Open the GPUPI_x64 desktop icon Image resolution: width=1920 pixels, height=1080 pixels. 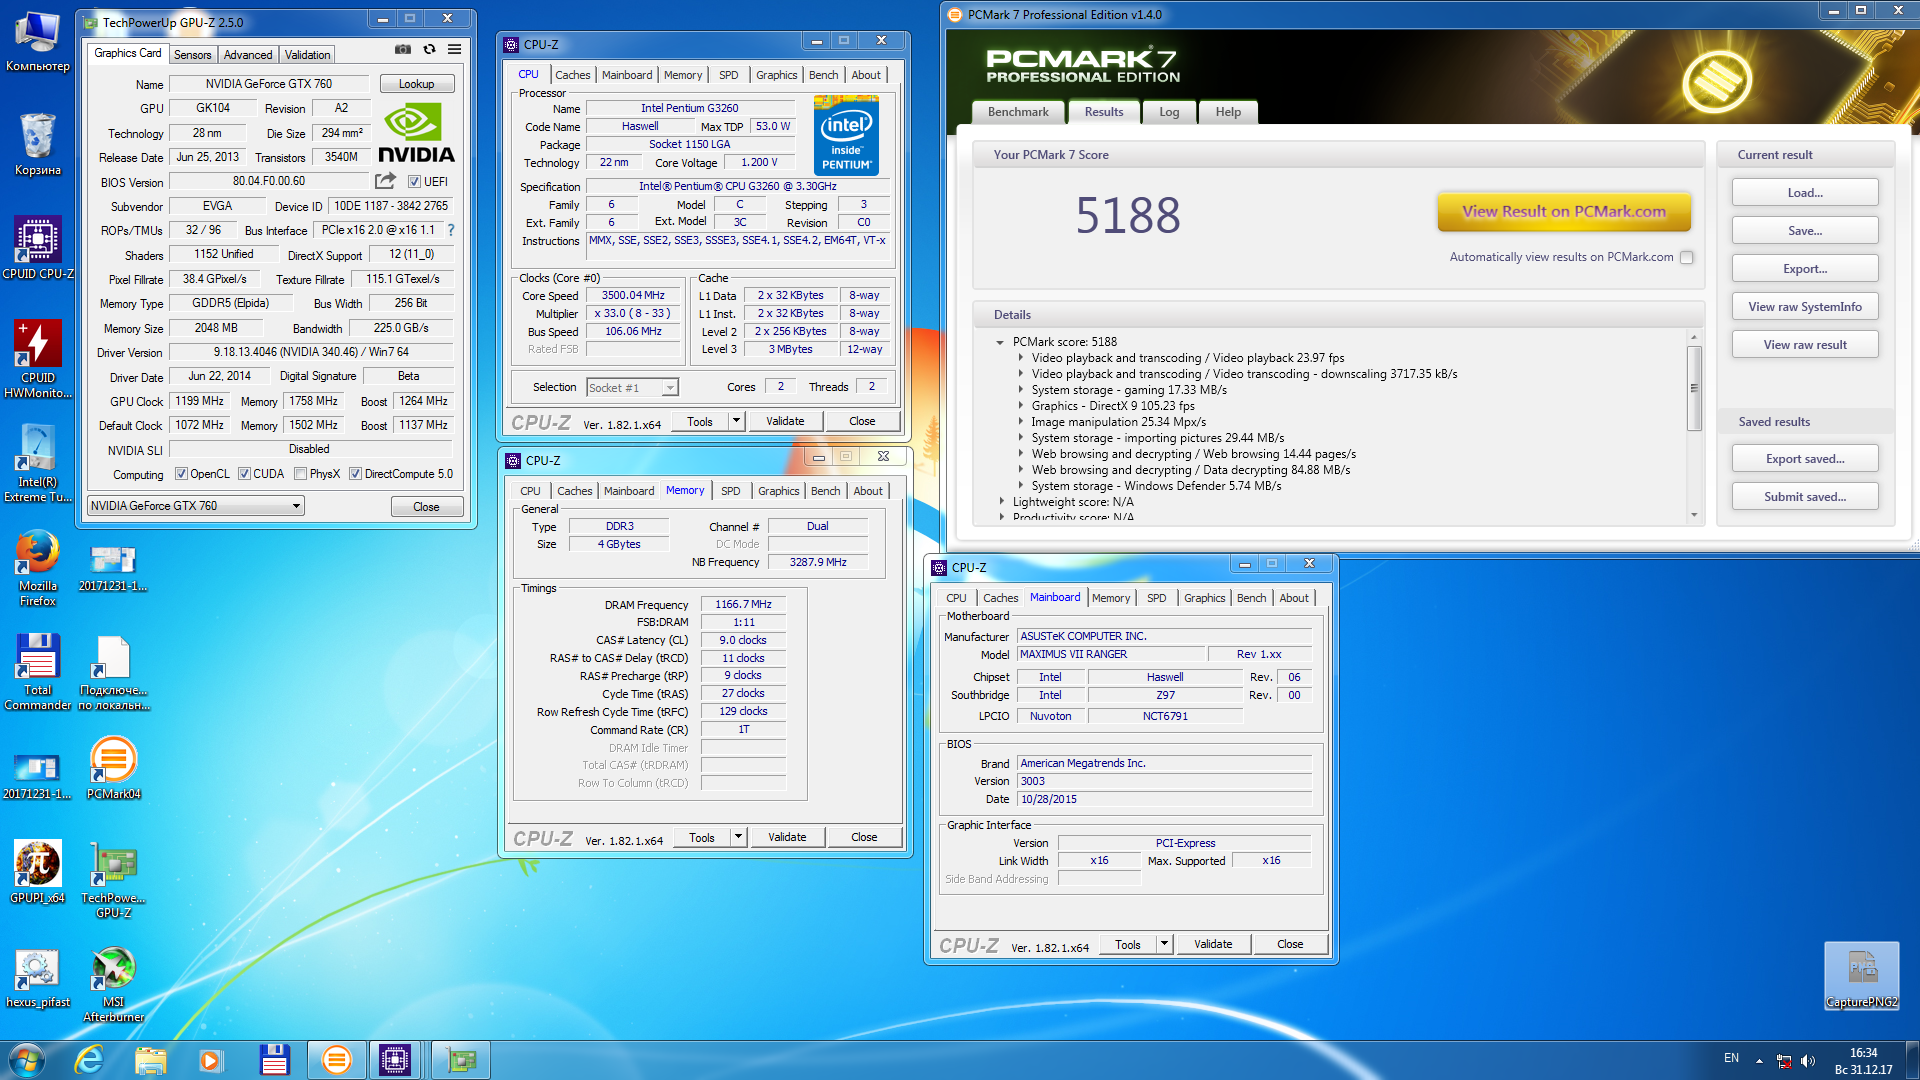38,872
